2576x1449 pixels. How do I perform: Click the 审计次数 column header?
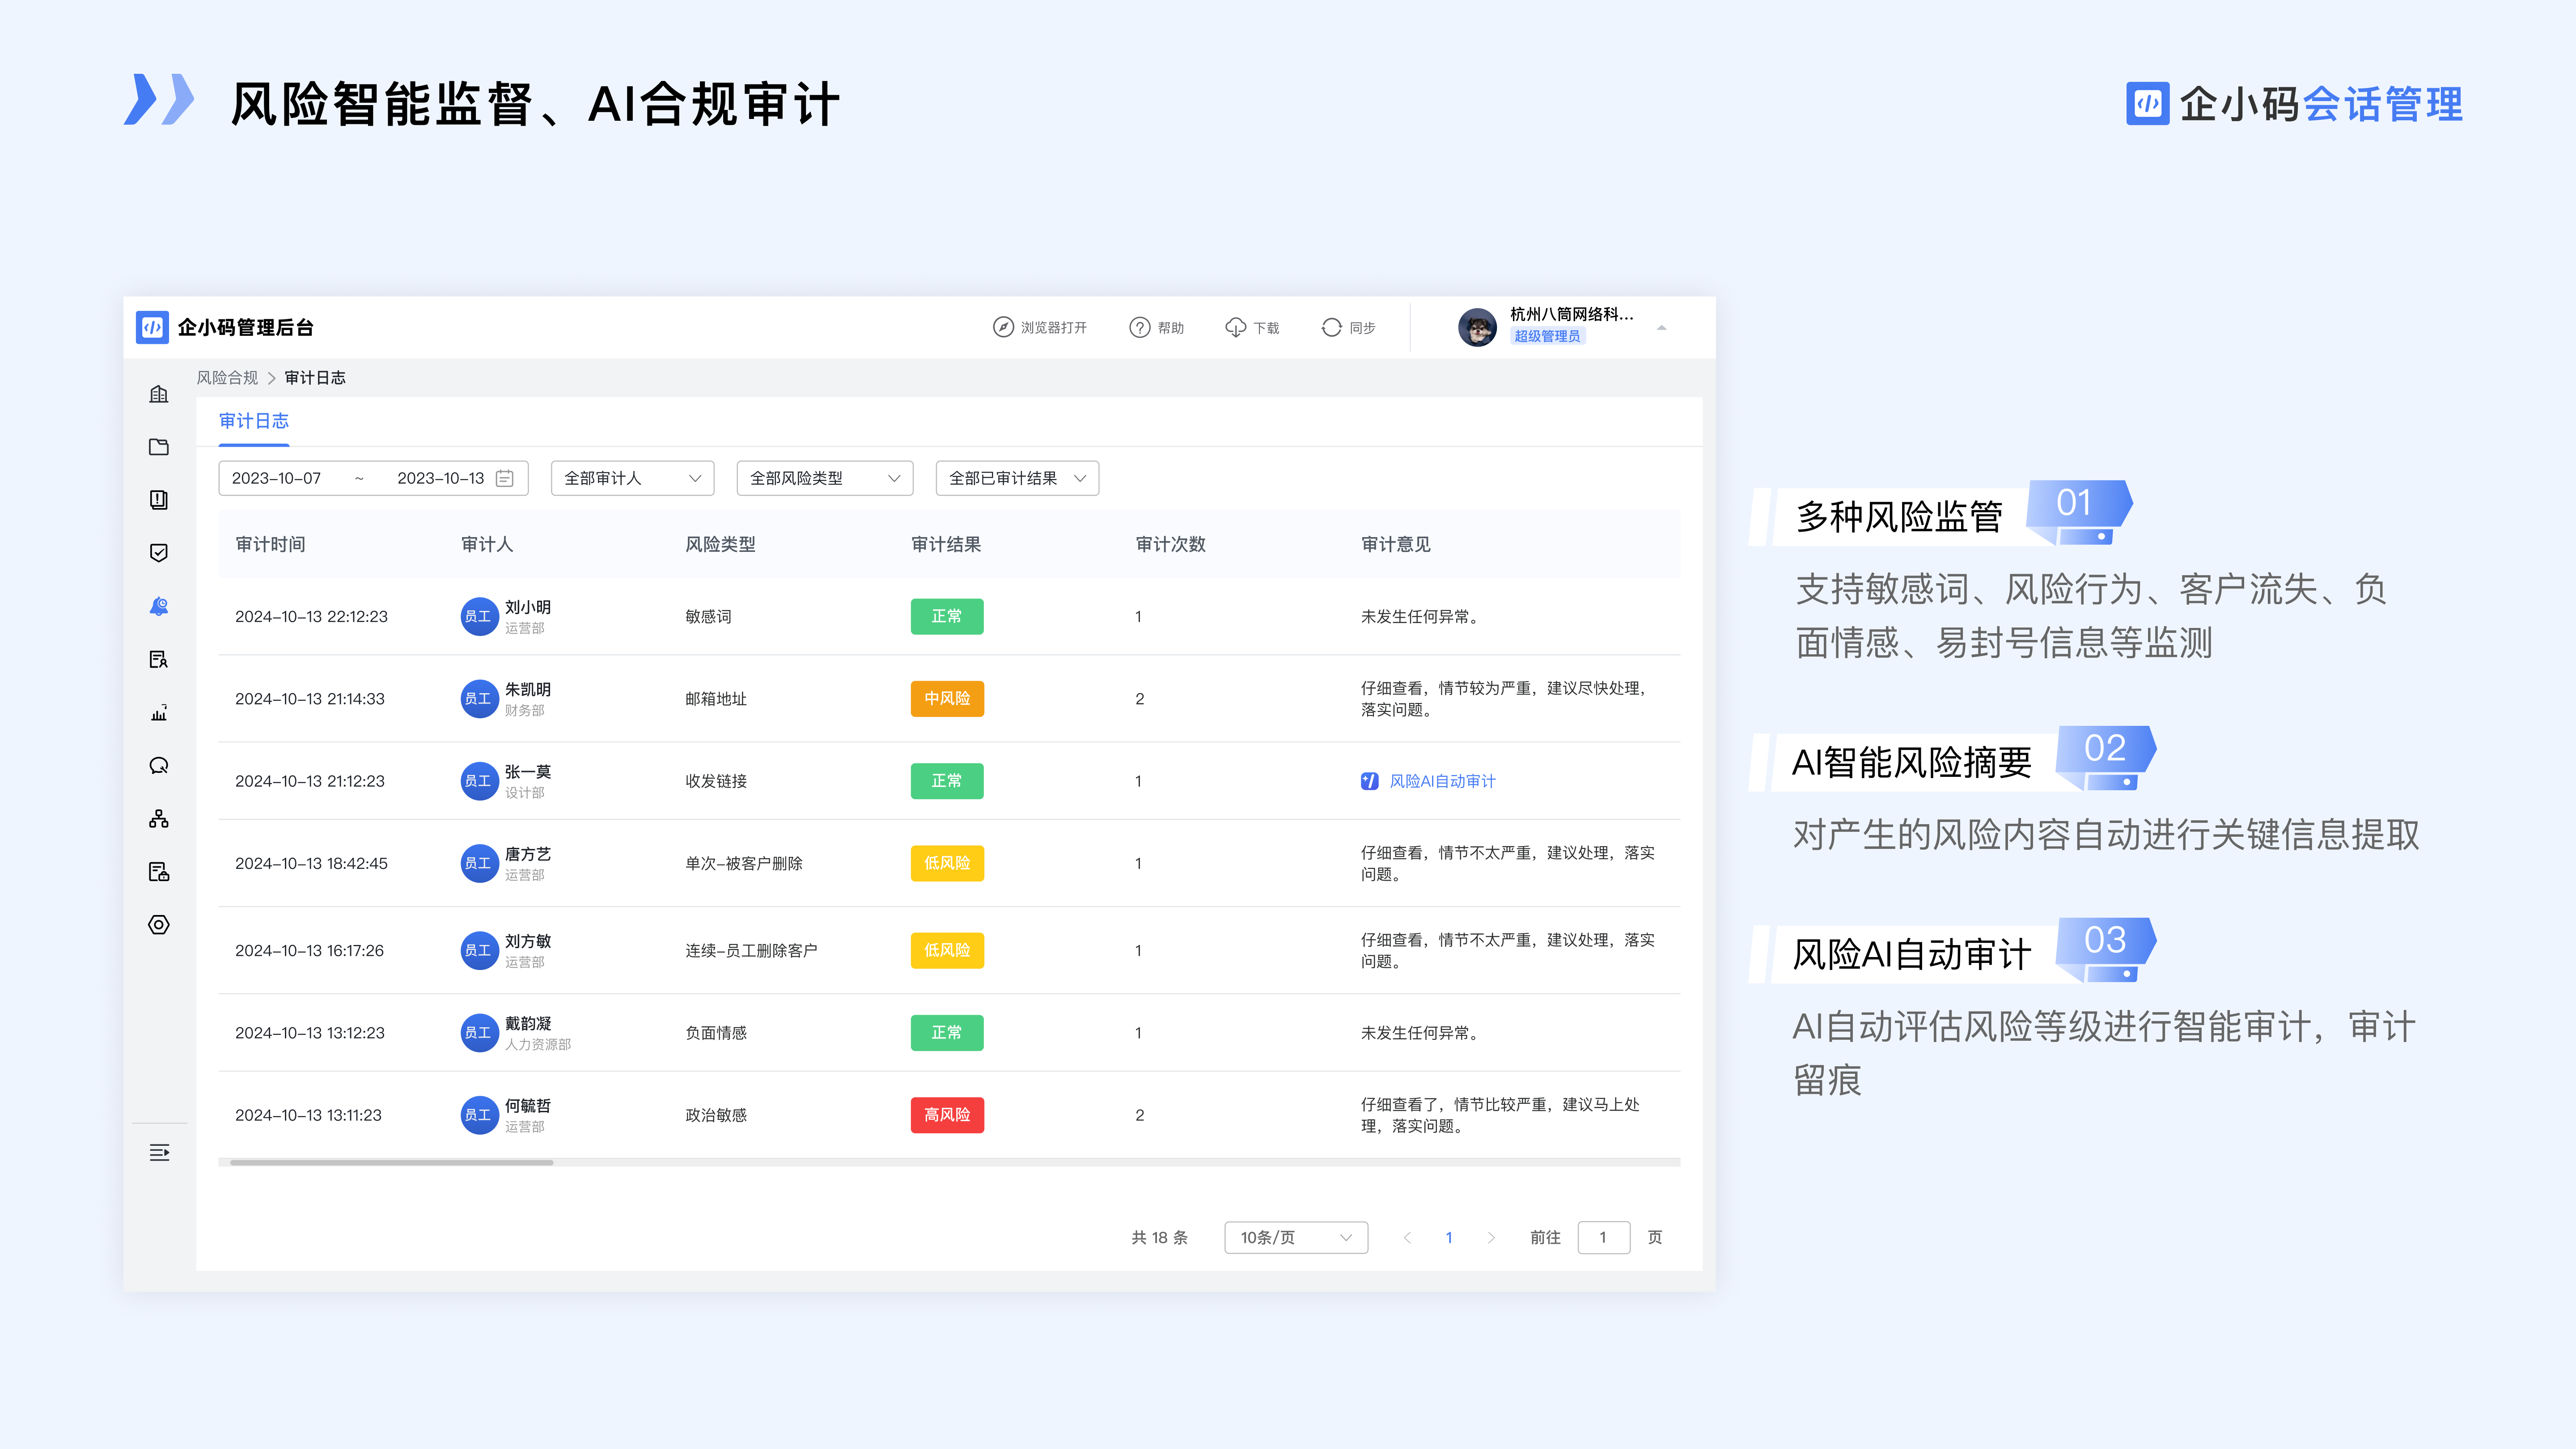pyautogui.click(x=1171, y=545)
